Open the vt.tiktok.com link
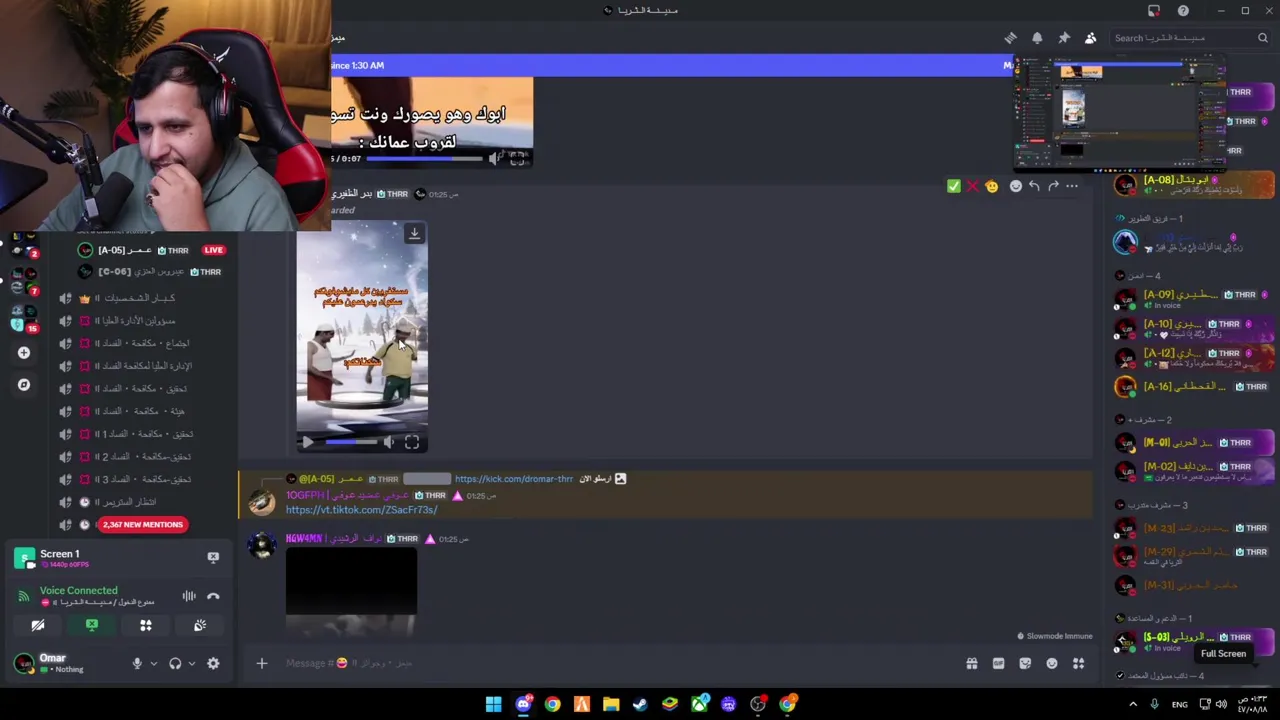The image size is (1280, 720). pos(361,510)
